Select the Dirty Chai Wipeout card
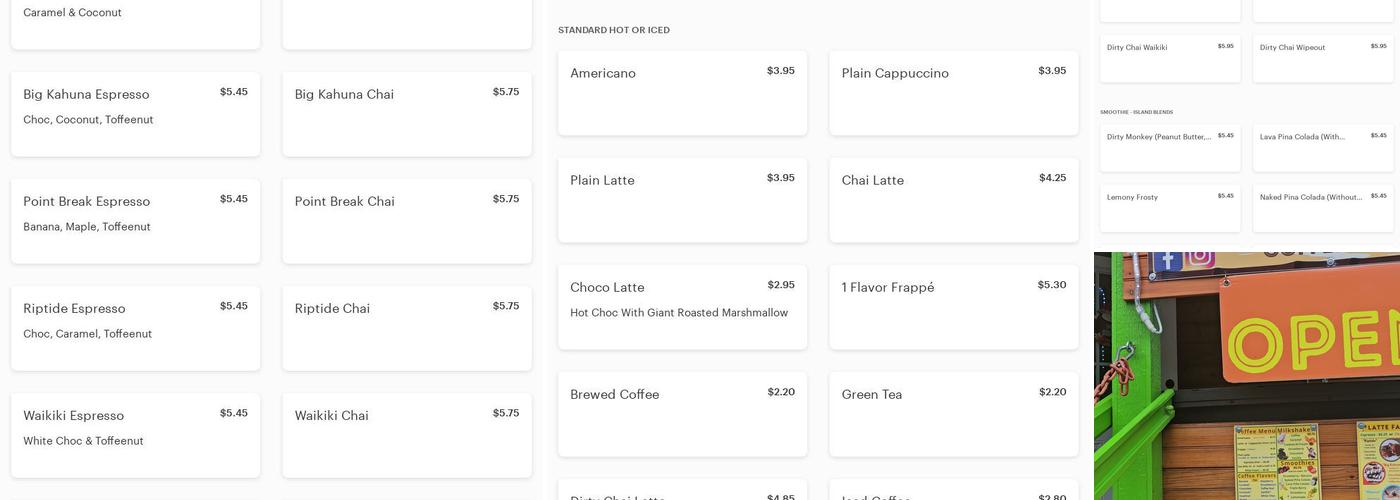1400x500 pixels. pos(1323,58)
